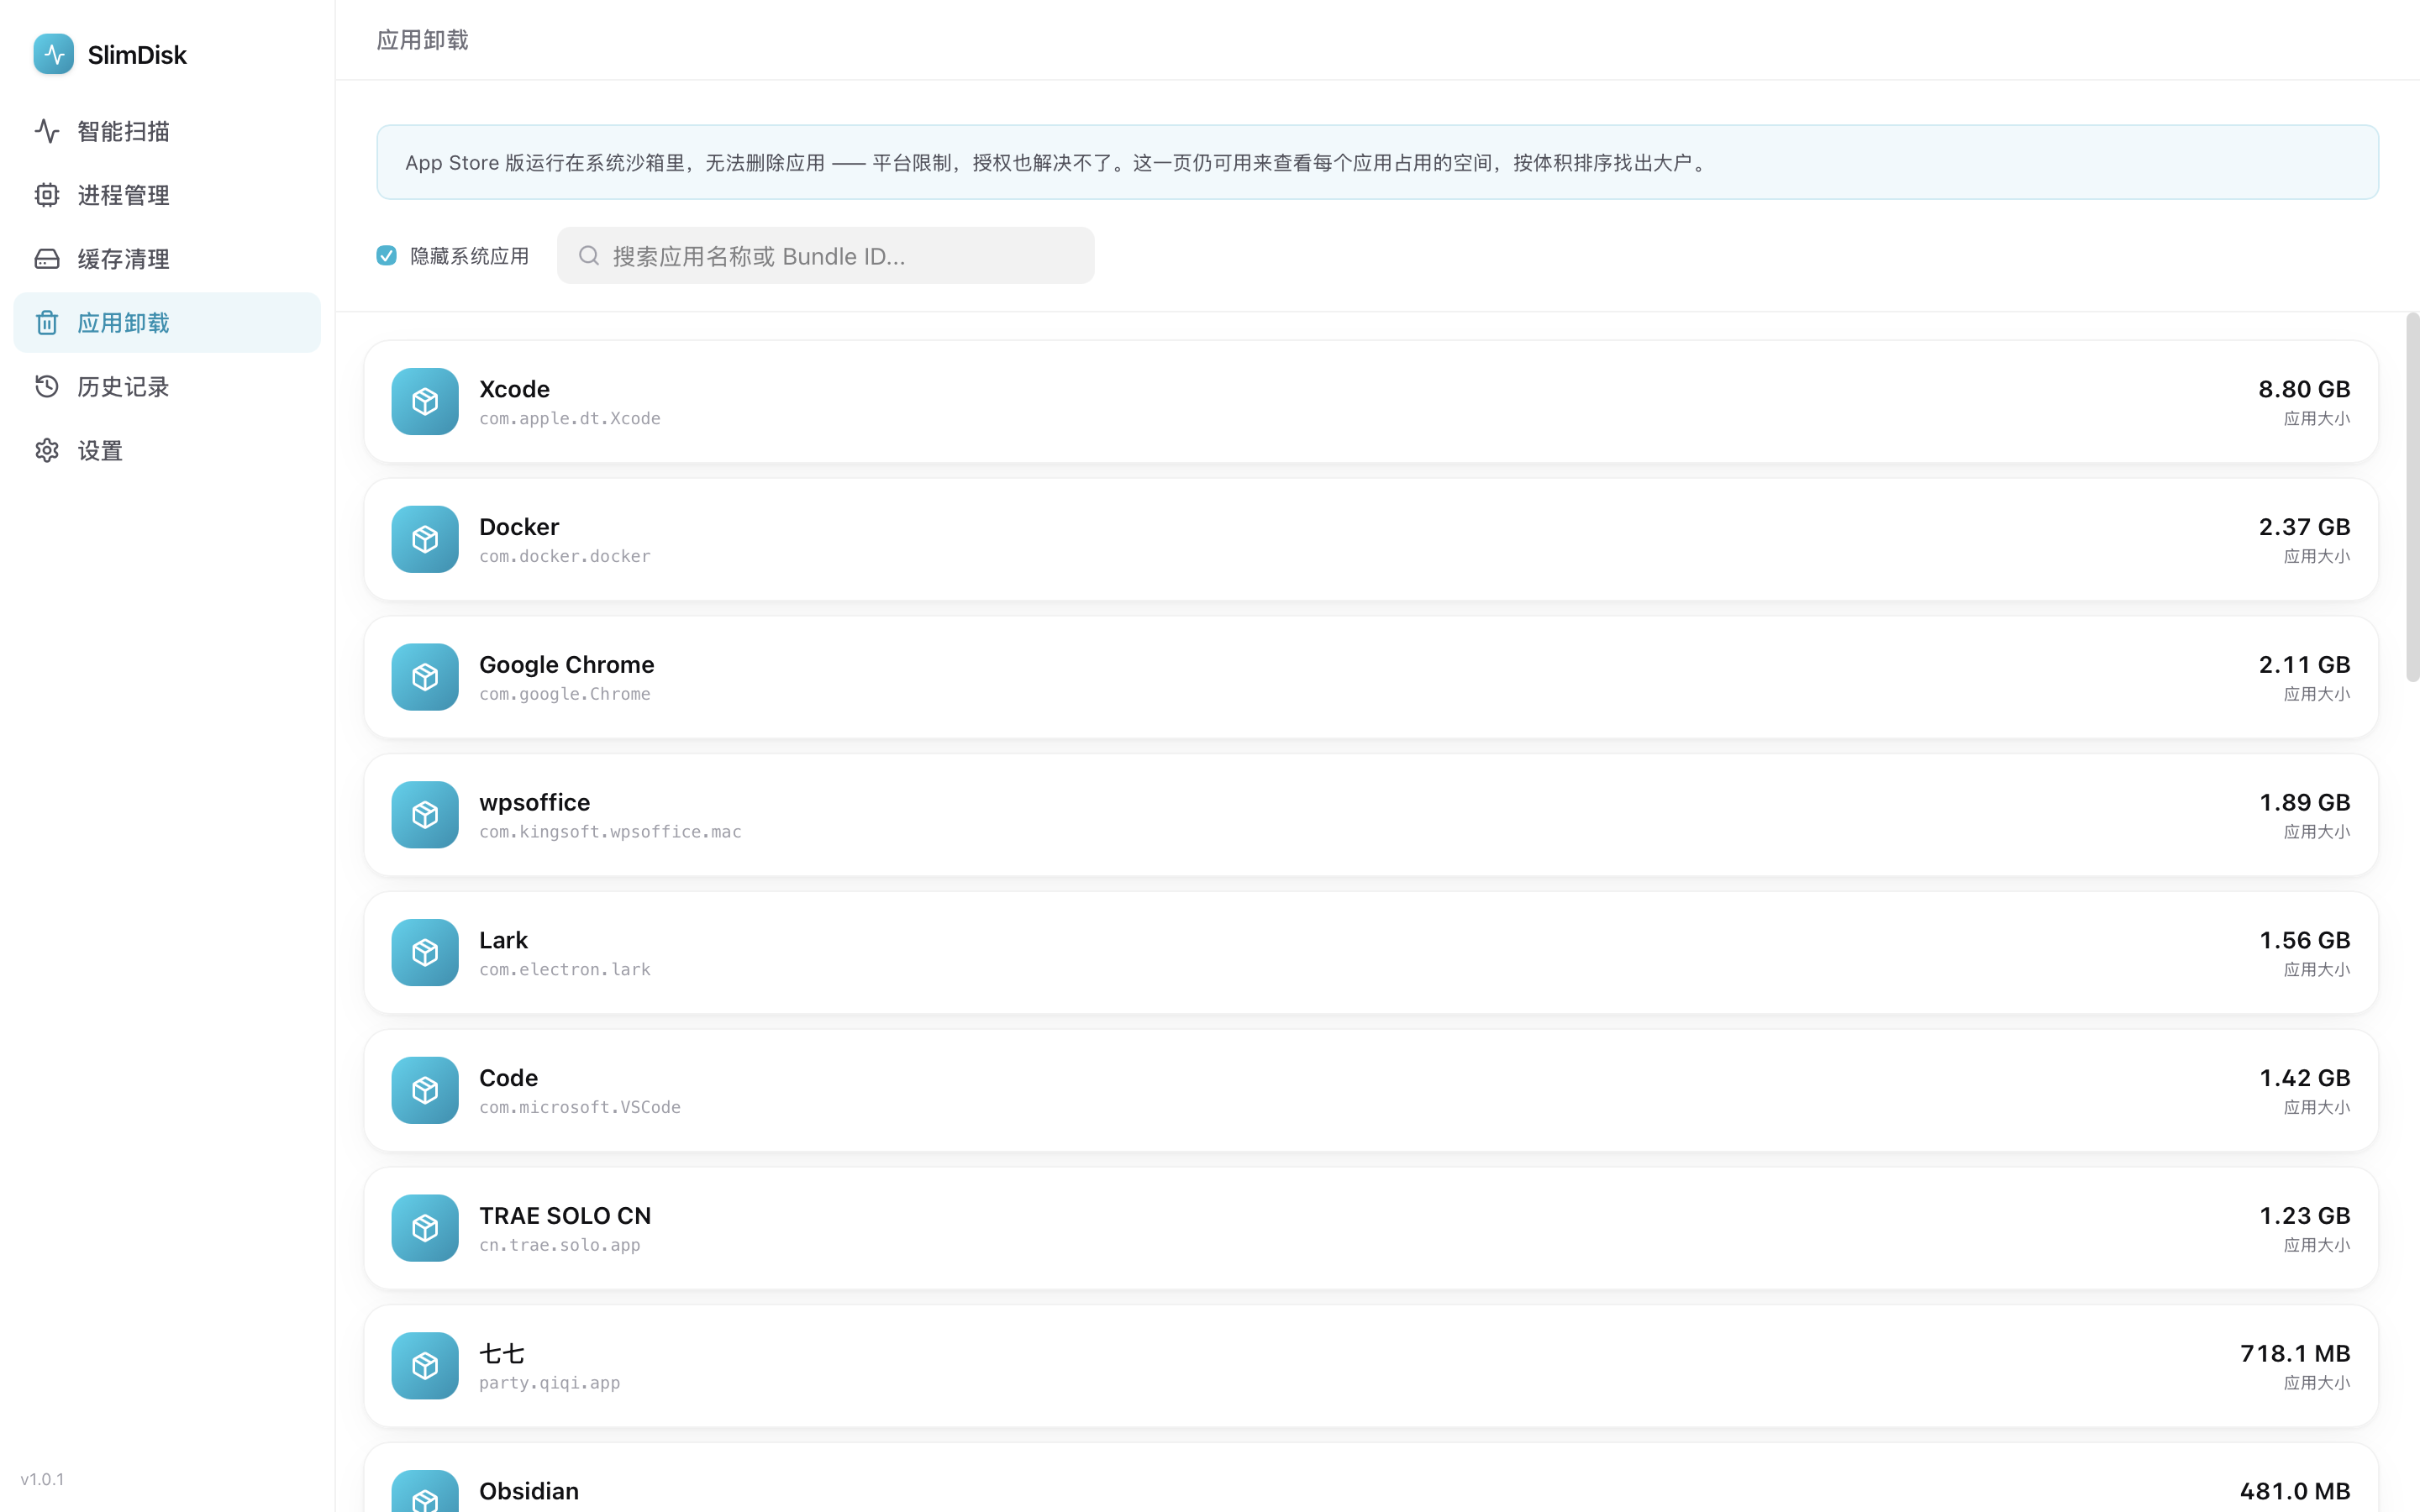Image resolution: width=2420 pixels, height=1512 pixels.
Task: Click the Xcode package icon
Action: [x=425, y=401]
